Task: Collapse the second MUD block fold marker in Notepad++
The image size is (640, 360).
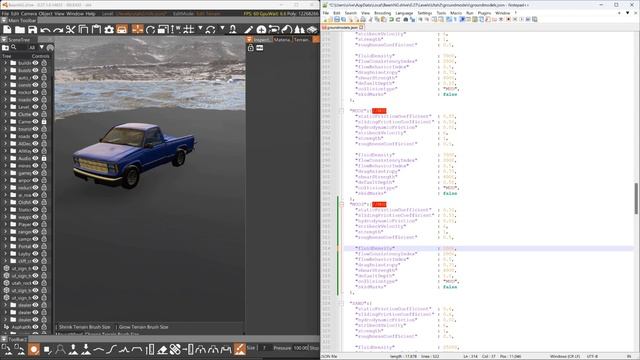Action: click(342, 204)
